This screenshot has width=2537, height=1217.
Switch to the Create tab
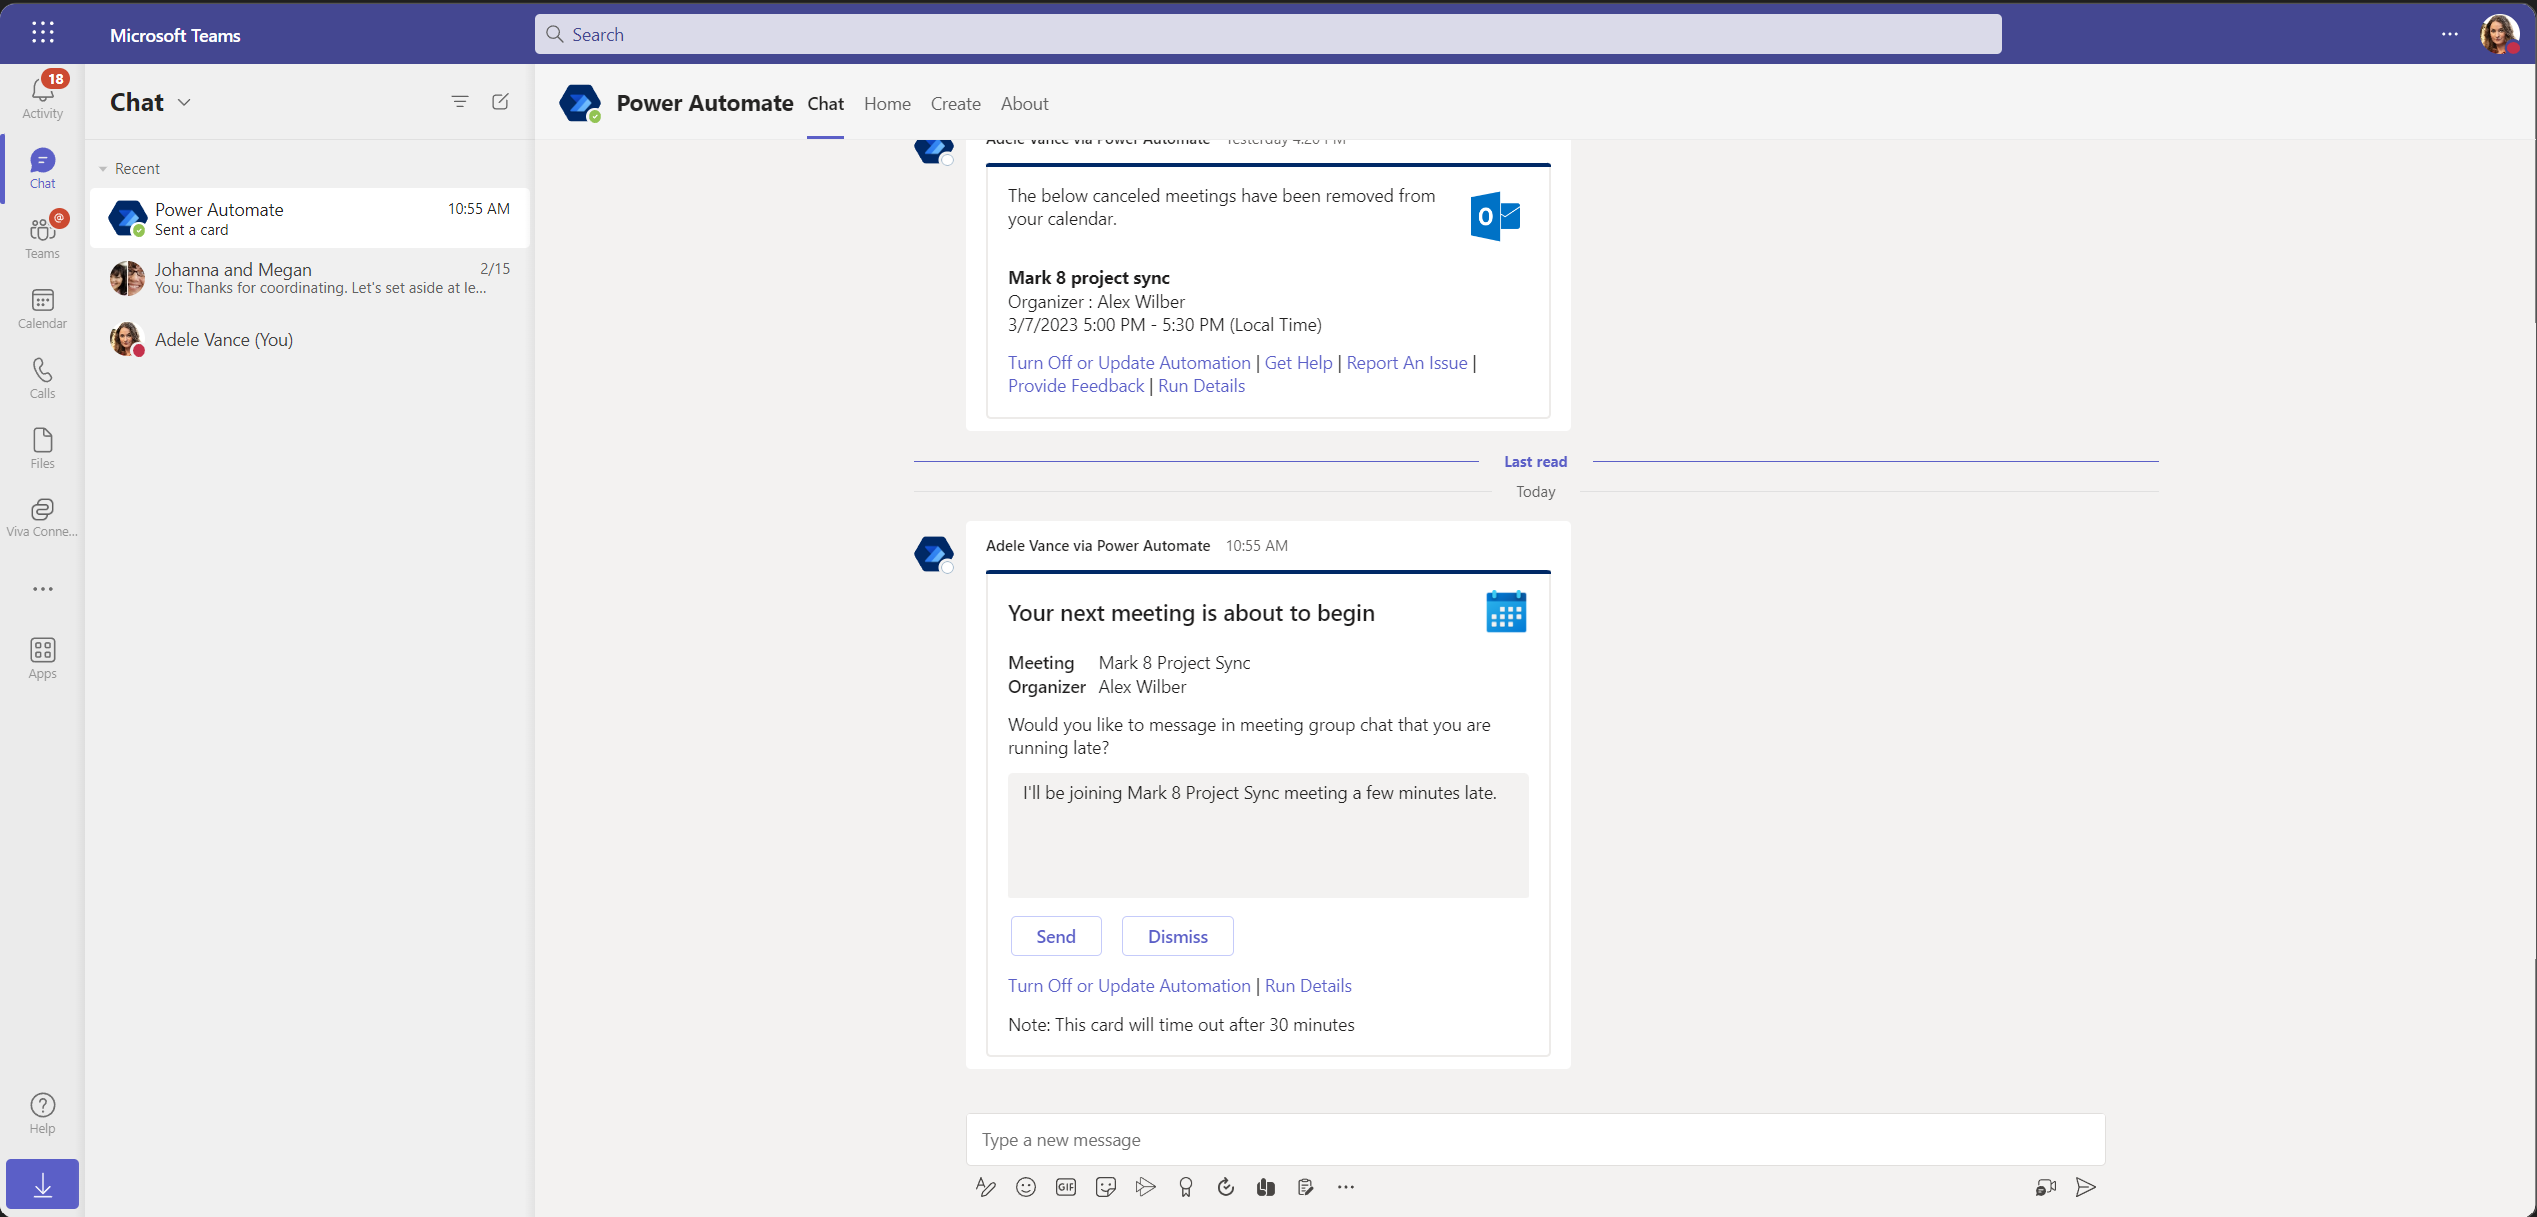tap(955, 104)
